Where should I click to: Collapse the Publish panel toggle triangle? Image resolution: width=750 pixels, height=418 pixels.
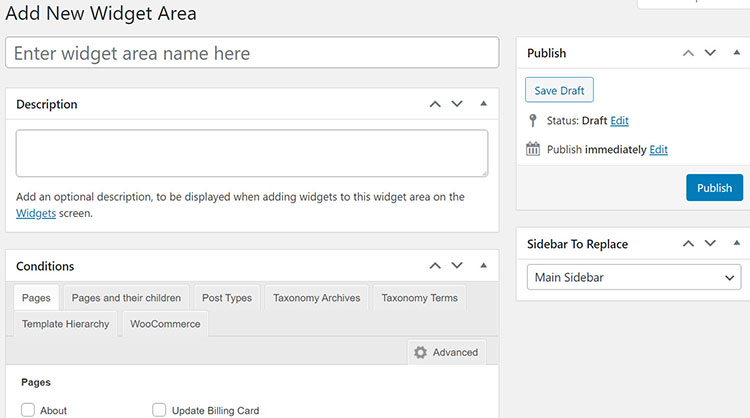pyautogui.click(x=735, y=53)
